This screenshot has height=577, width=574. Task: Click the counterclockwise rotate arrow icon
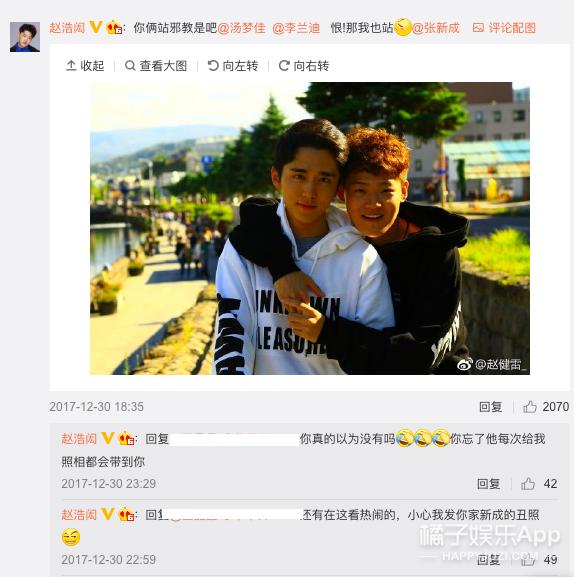point(213,66)
